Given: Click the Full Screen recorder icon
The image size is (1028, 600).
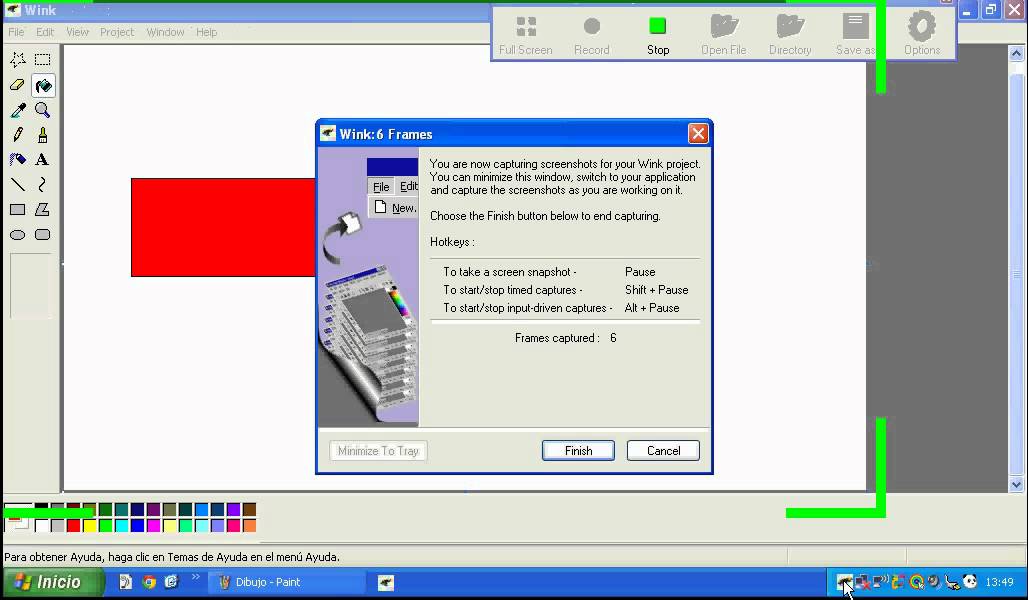Looking at the screenshot, I should 526,35.
